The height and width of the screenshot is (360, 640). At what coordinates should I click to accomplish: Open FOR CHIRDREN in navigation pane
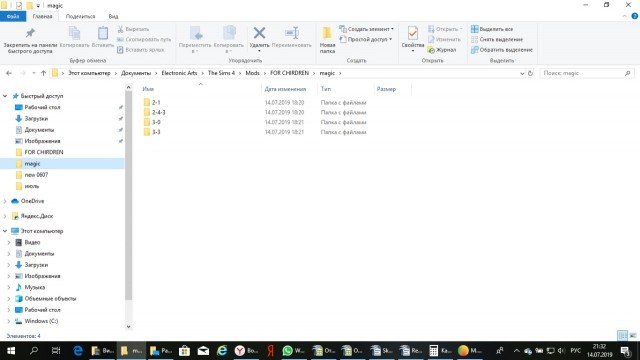(44, 152)
